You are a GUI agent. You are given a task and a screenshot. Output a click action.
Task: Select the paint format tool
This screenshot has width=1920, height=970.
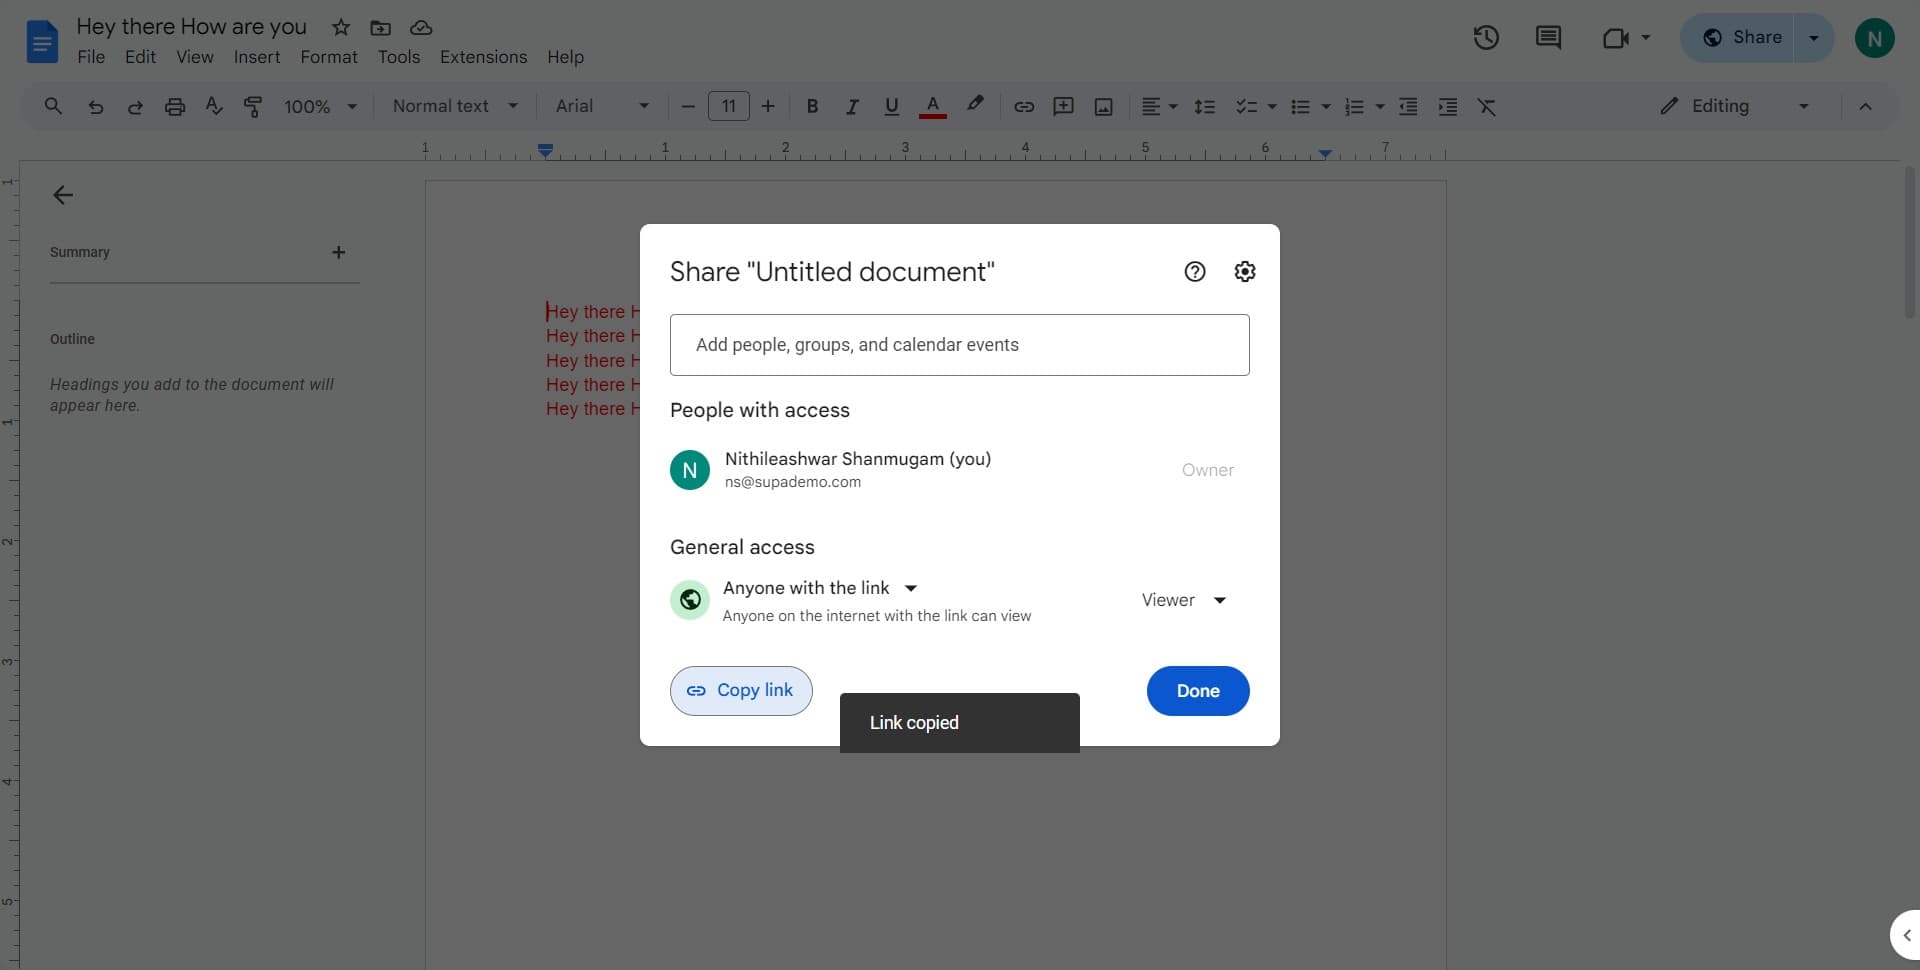tap(253, 106)
